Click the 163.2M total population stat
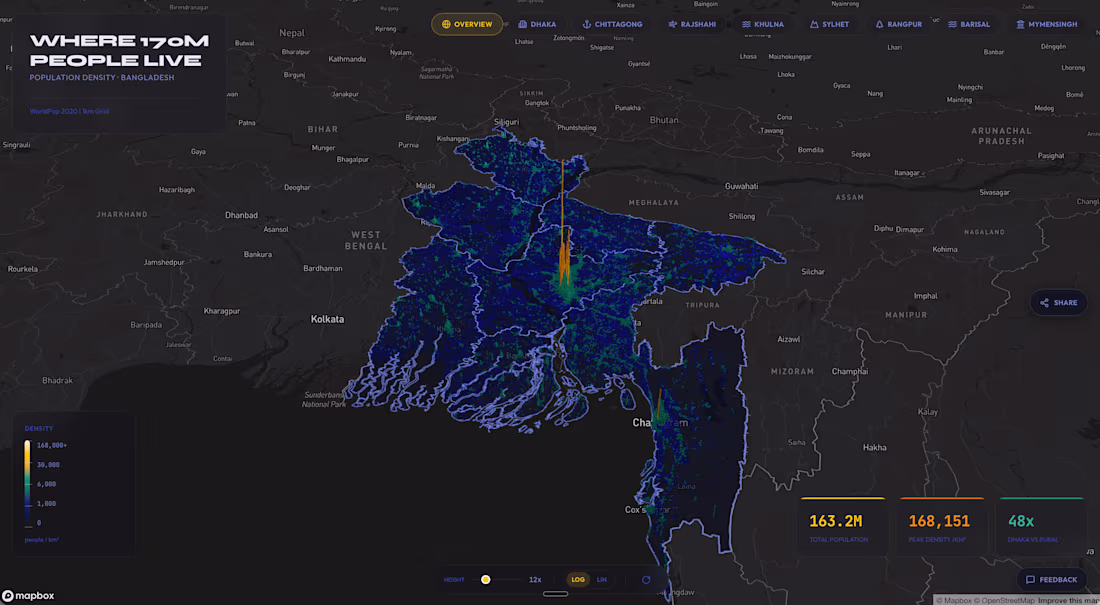Screen dimensions: 1100x605 [842, 525]
